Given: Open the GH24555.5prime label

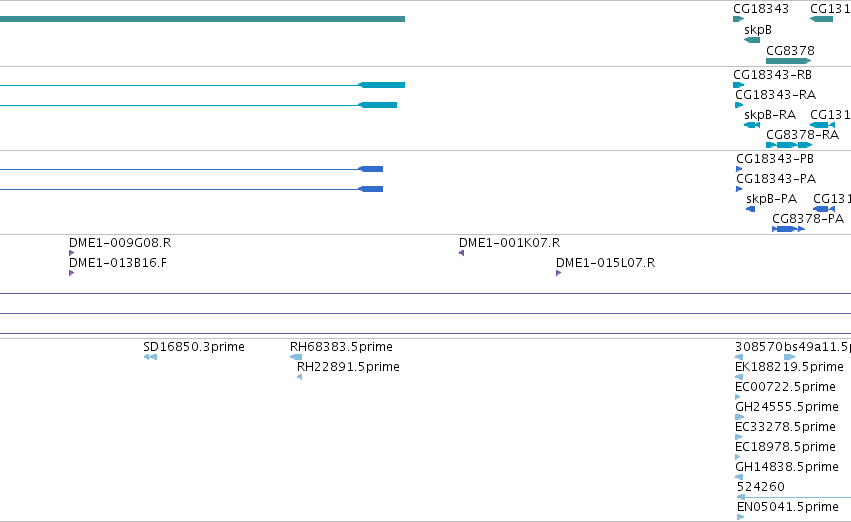Looking at the screenshot, I should (786, 406).
